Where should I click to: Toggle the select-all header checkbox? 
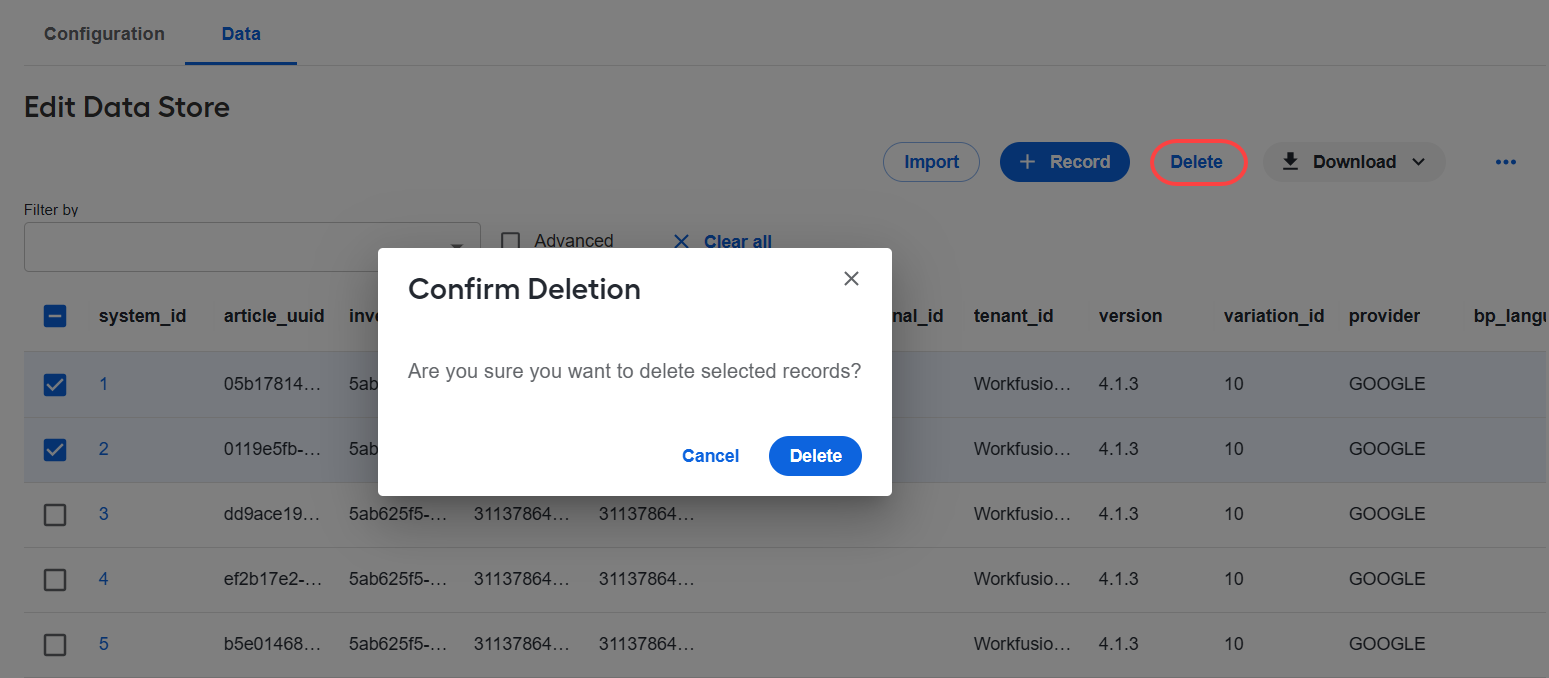[55, 316]
